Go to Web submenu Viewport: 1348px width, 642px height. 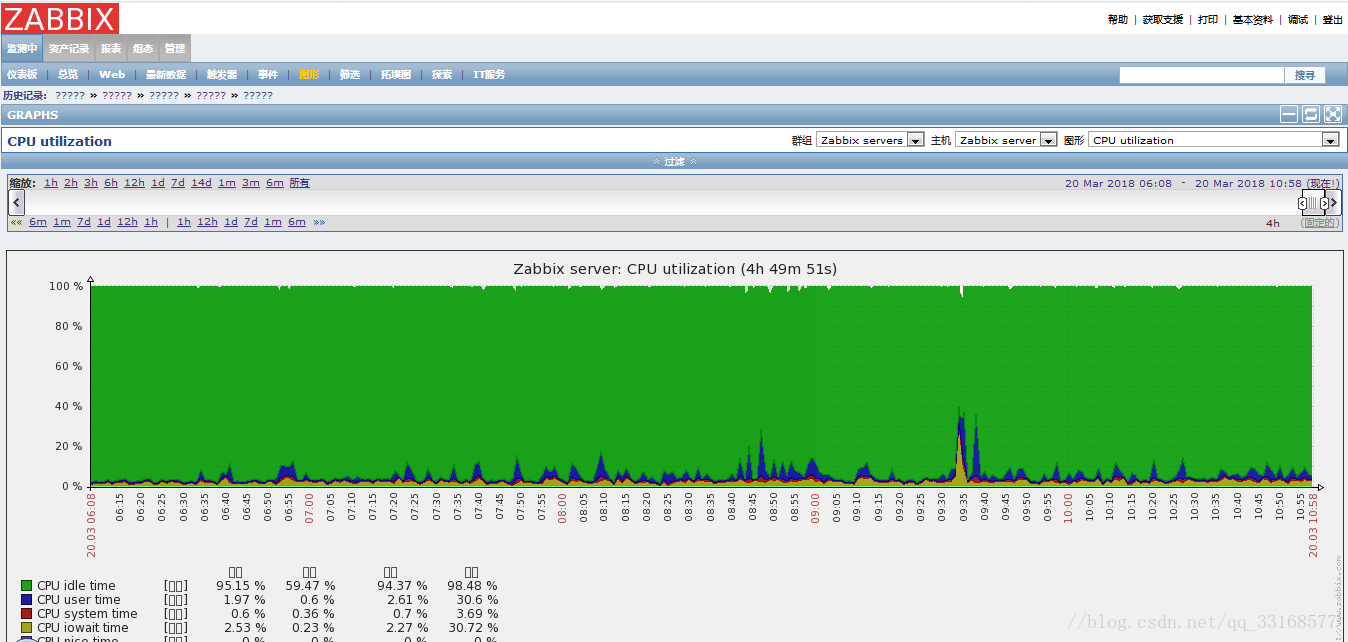(x=112, y=75)
